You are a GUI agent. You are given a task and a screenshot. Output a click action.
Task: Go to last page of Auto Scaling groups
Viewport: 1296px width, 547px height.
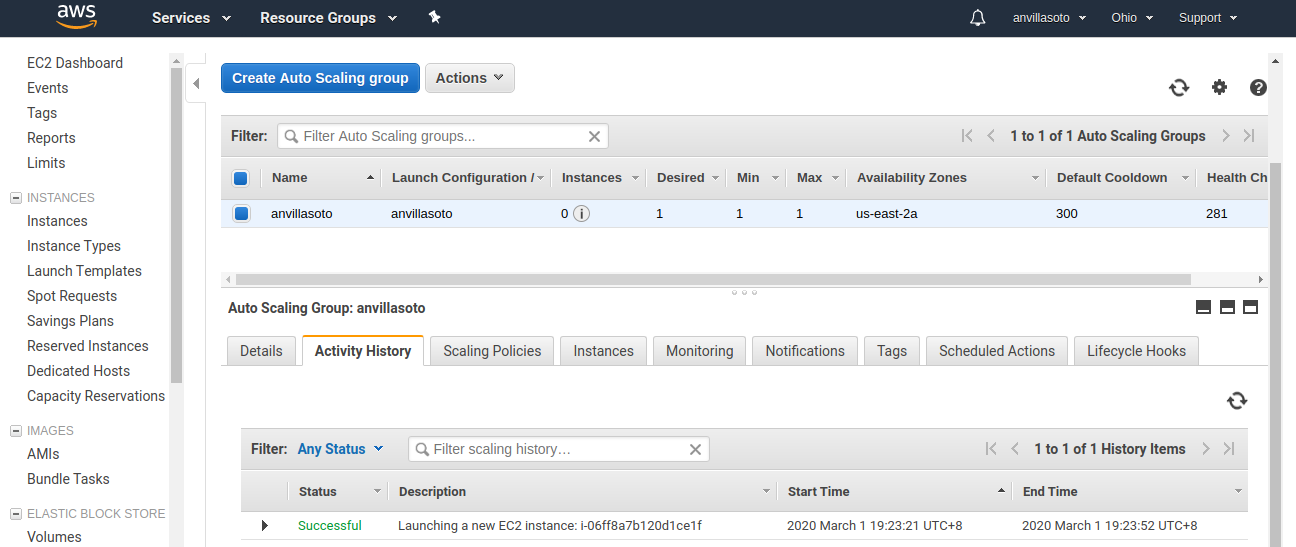click(1249, 136)
